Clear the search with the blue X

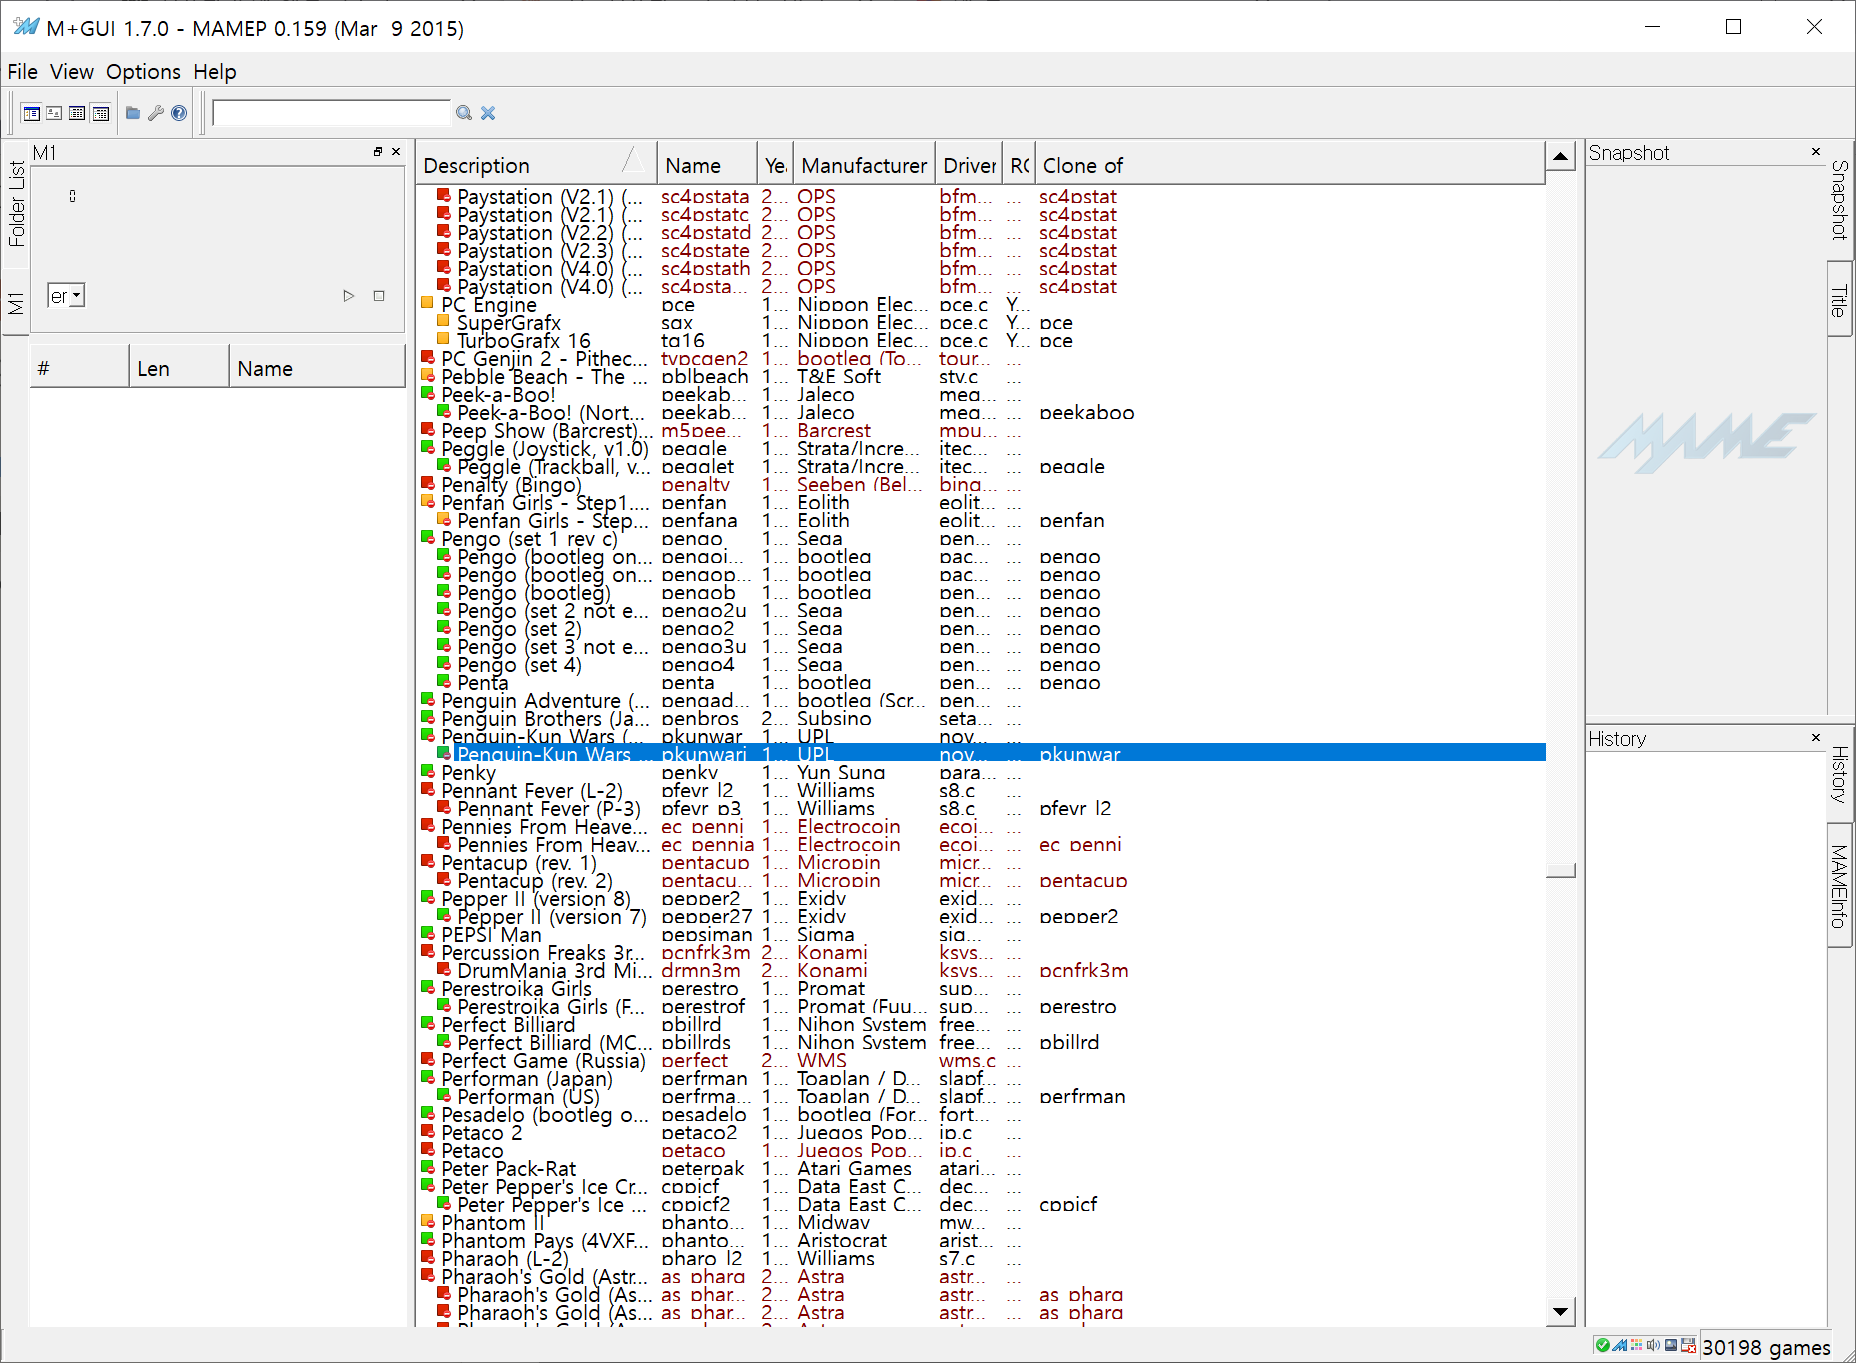click(488, 113)
